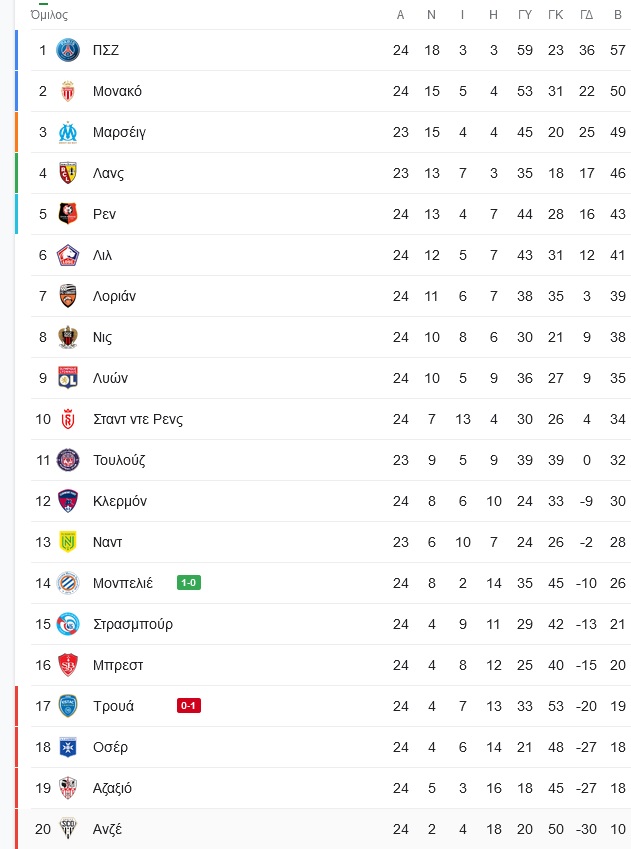This screenshot has height=849, width=631.
Task: Click the Marseille club logo
Action: point(68,132)
